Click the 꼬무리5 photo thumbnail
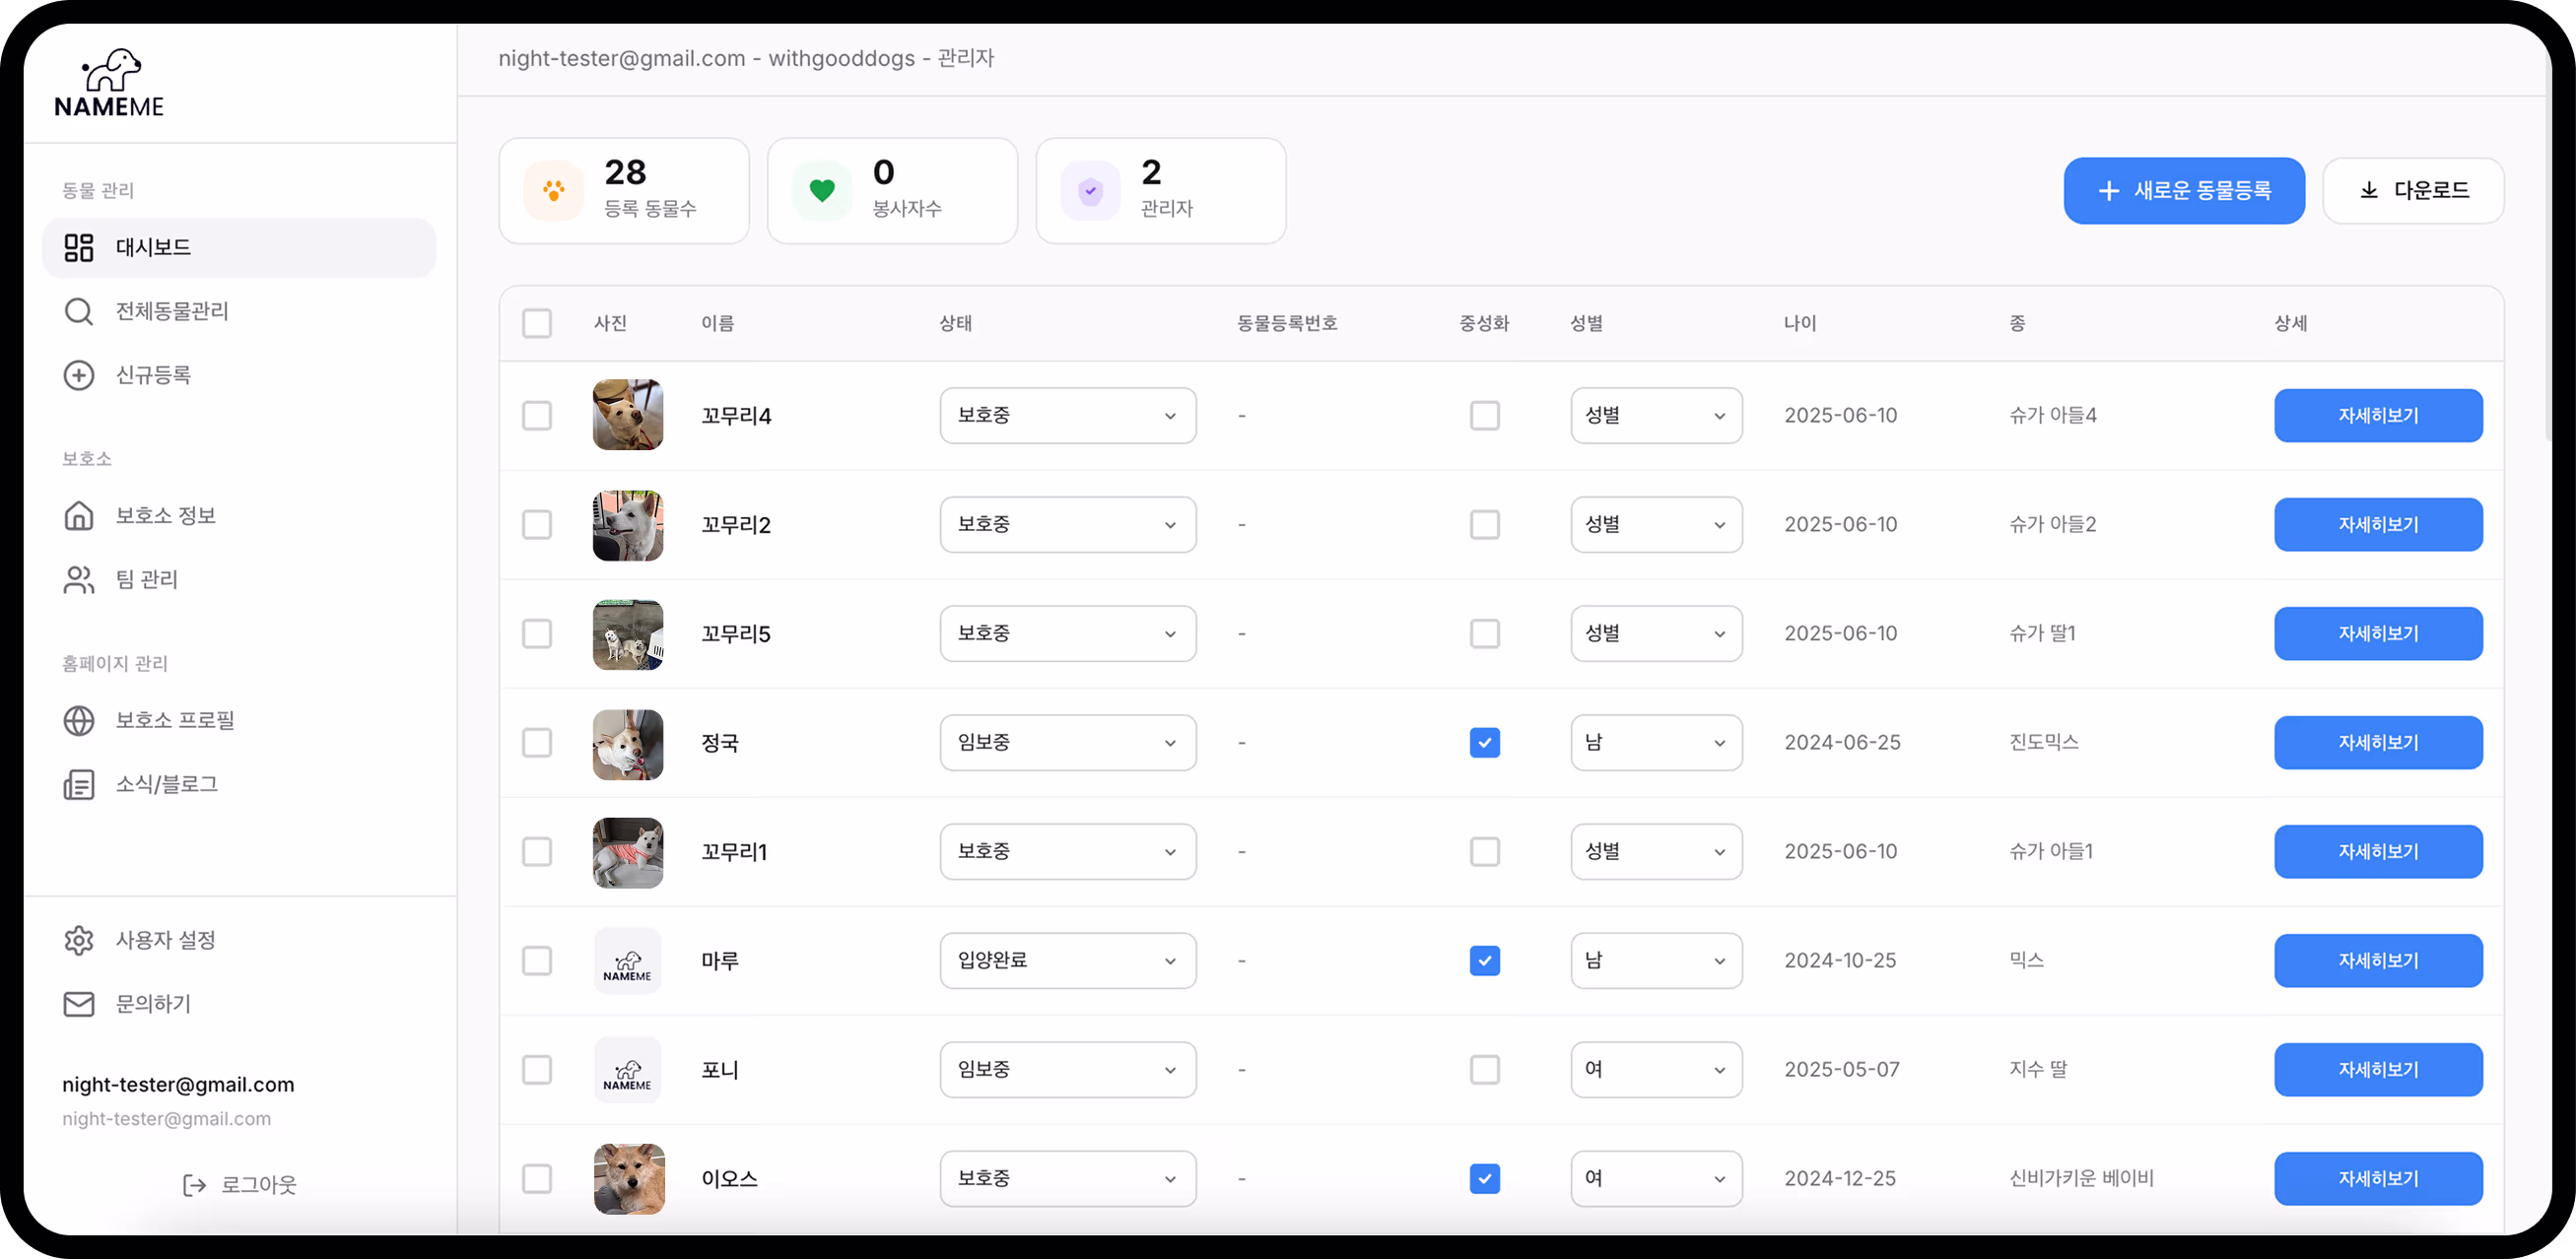The width and height of the screenshot is (2576, 1259). click(627, 633)
